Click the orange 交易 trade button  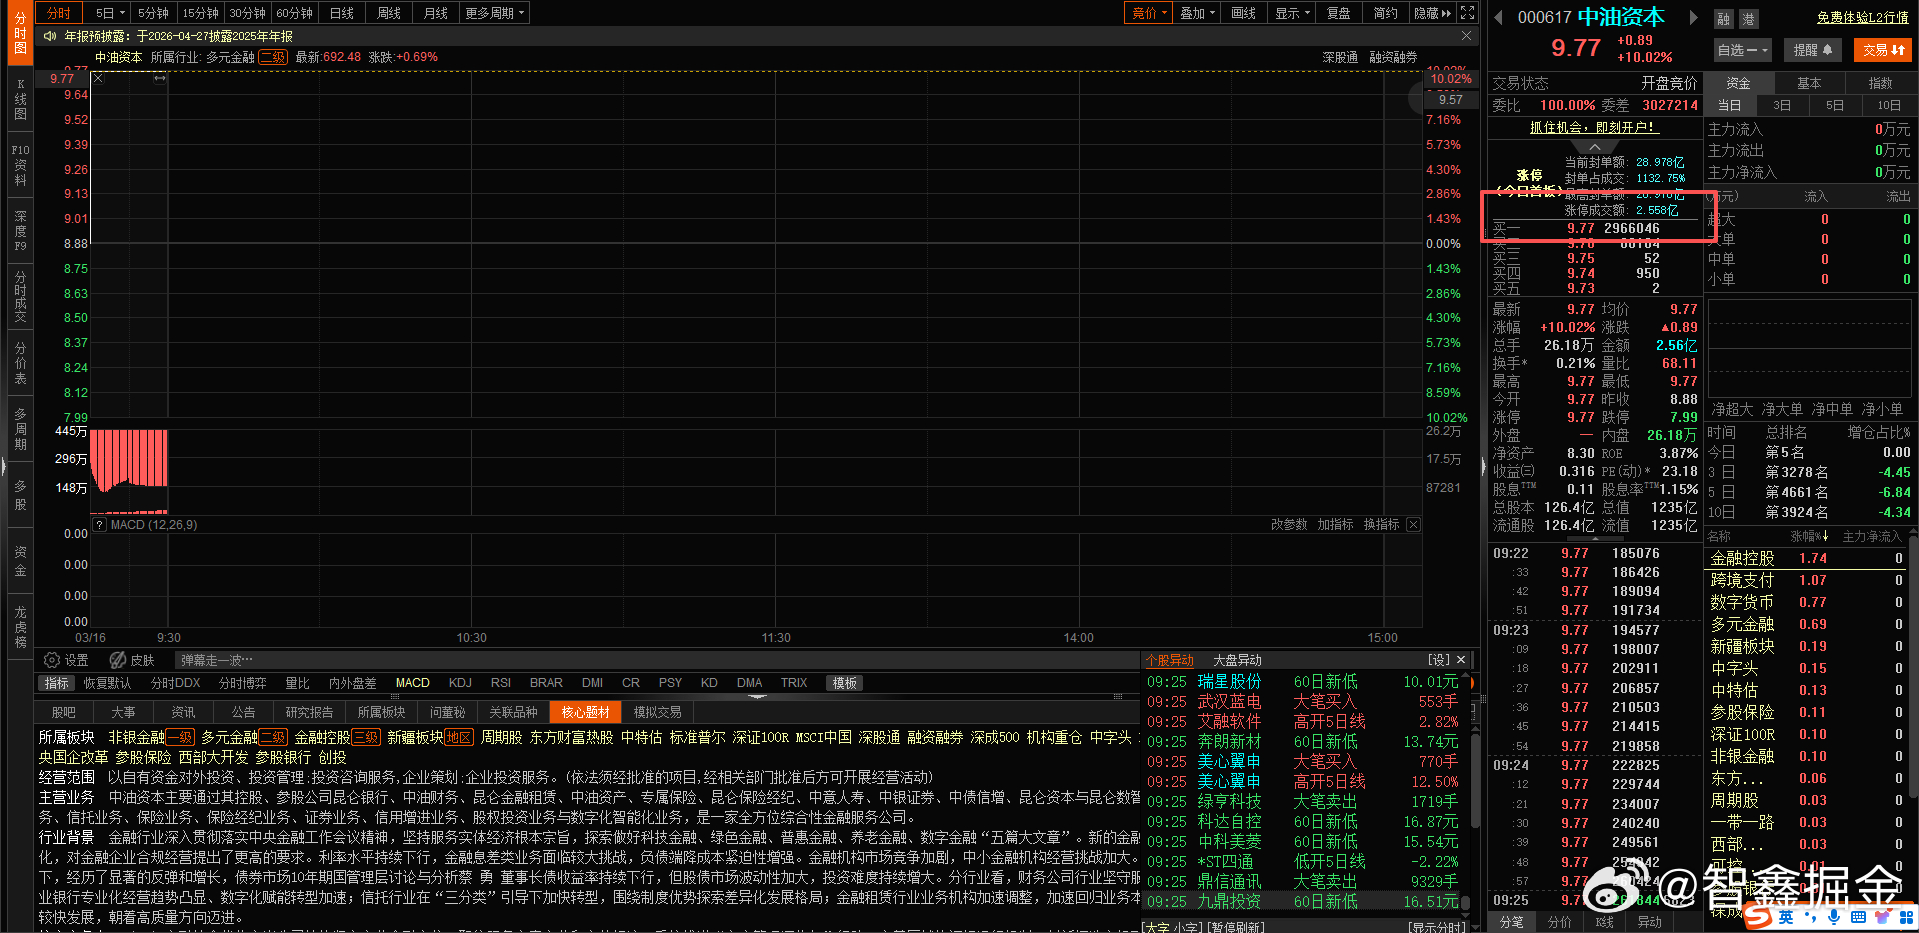coord(1883,50)
